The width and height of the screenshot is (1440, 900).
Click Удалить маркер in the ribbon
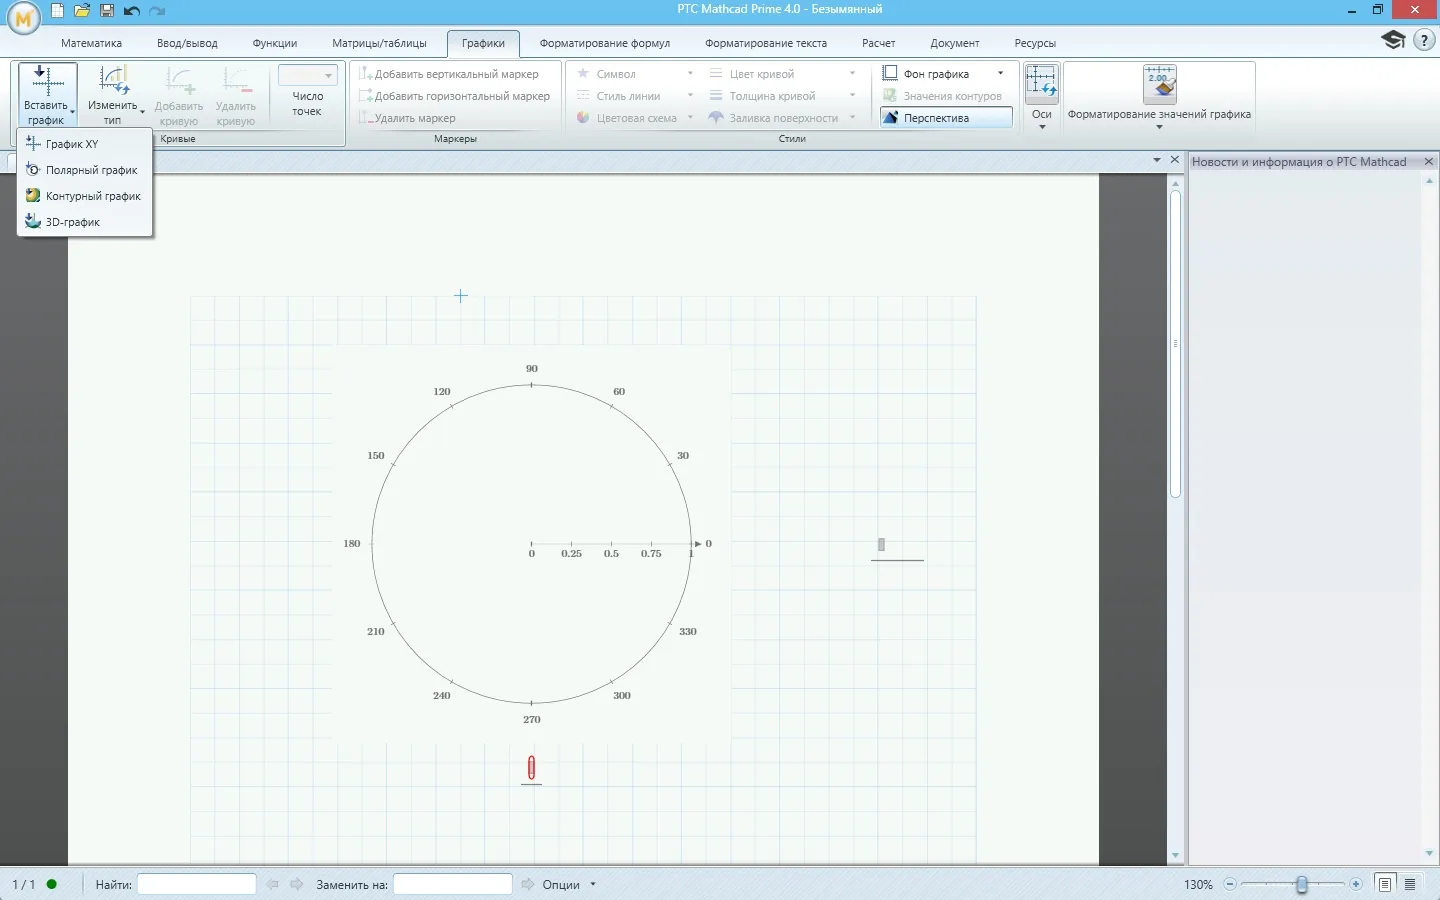(407, 118)
